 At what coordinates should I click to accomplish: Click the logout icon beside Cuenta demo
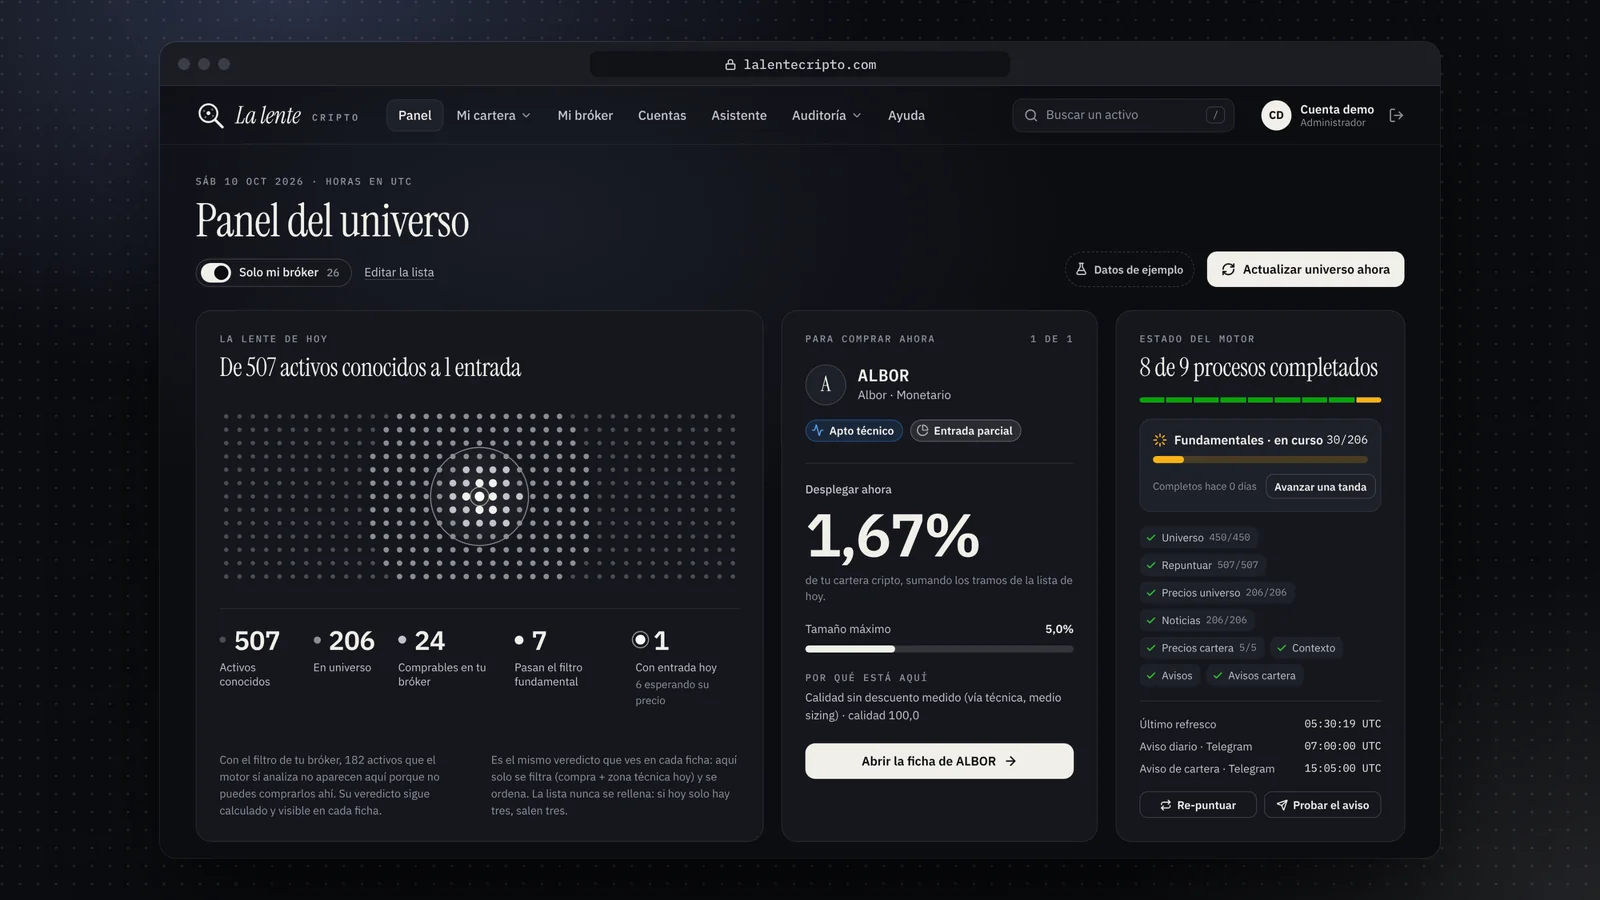(x=1396, y=116)
